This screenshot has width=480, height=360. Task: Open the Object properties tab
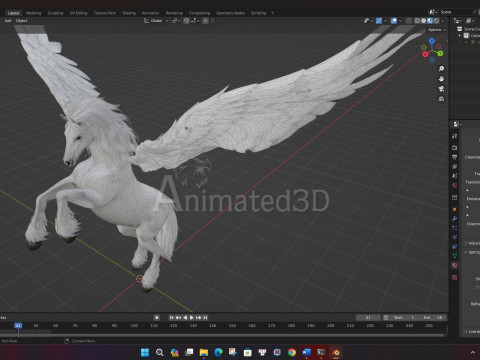455,209
